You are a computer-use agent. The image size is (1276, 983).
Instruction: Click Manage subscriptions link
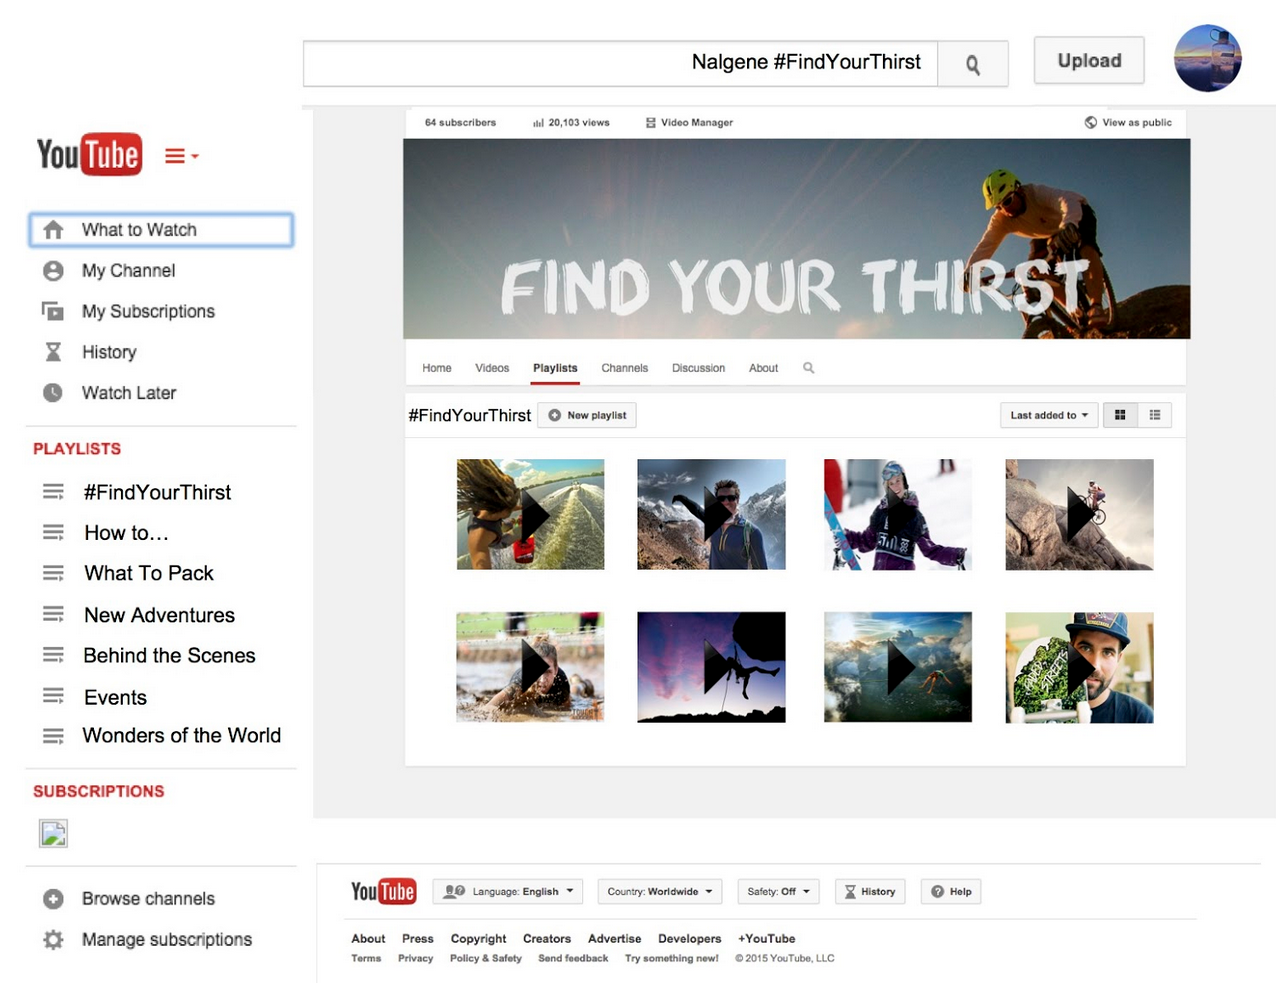click(167, 940)
